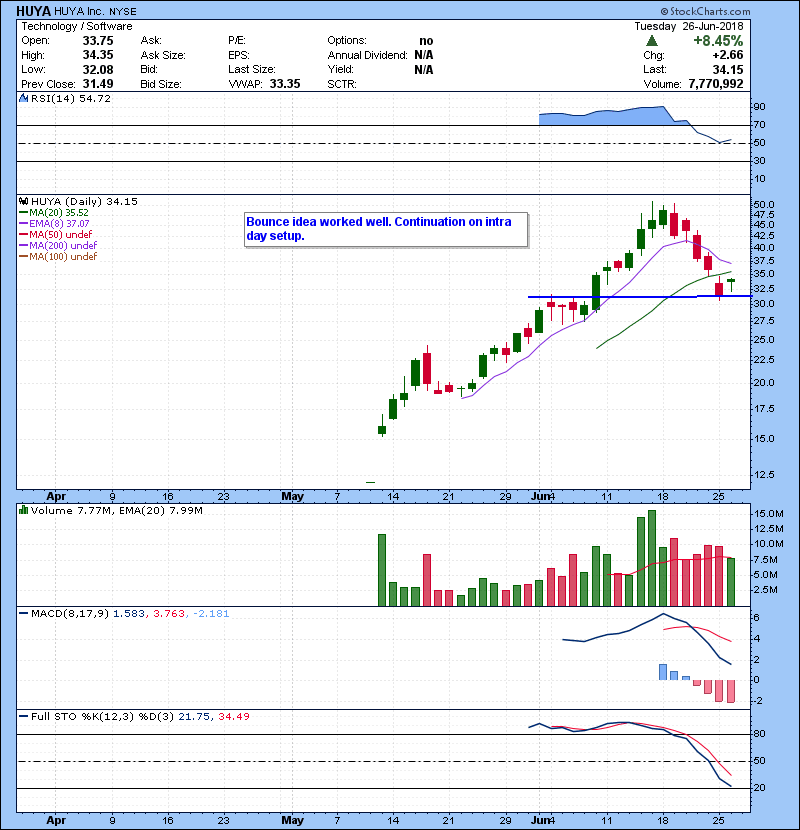Click the 15.0M label on volume axis
800x830 pixels.
click(768, 513)
